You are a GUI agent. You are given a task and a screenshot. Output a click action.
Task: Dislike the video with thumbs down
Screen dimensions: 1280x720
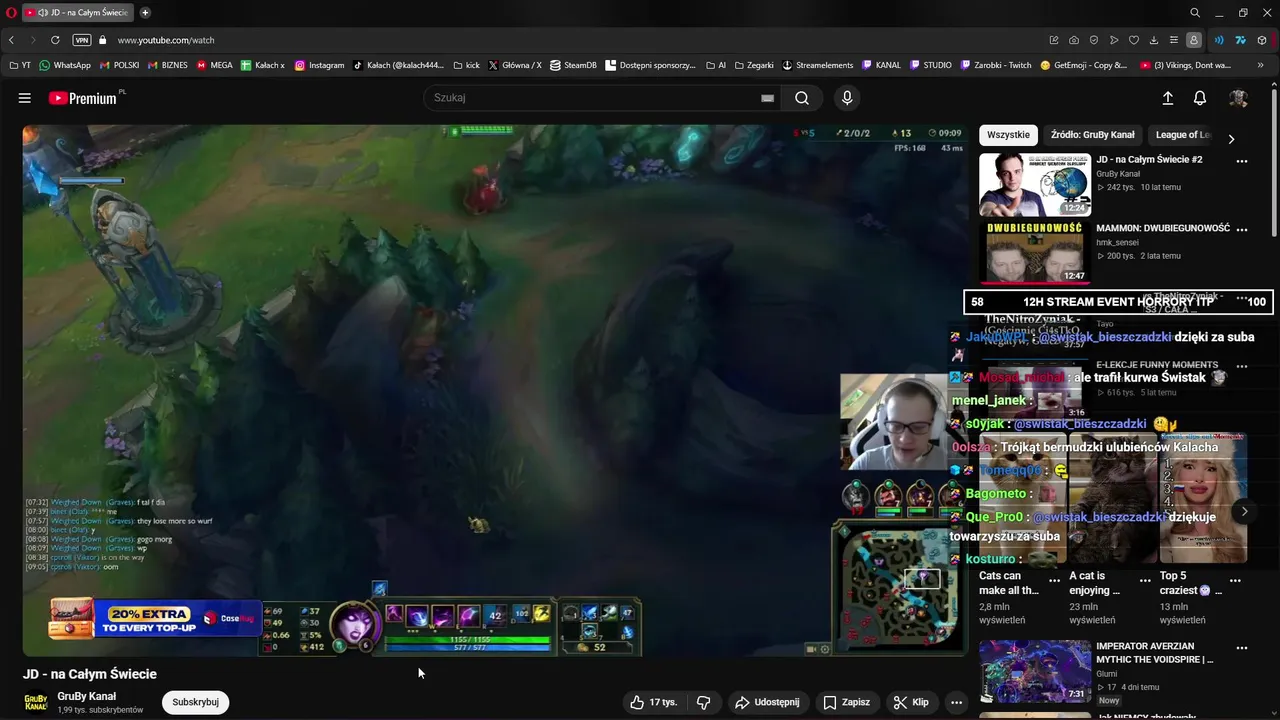coord(703,702)
